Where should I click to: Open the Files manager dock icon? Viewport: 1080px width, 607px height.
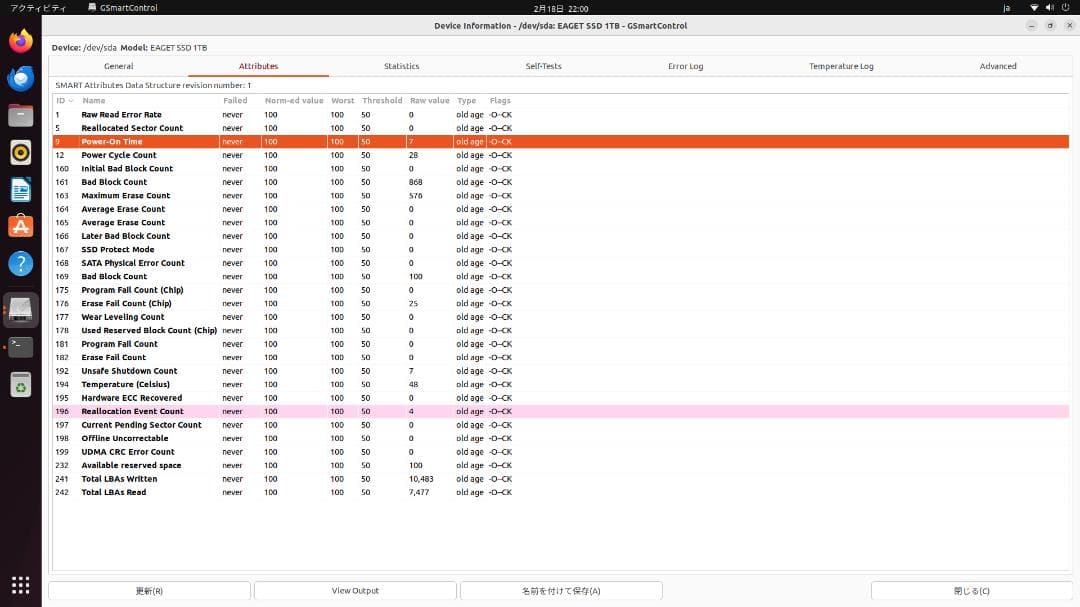tap(21, 116)
